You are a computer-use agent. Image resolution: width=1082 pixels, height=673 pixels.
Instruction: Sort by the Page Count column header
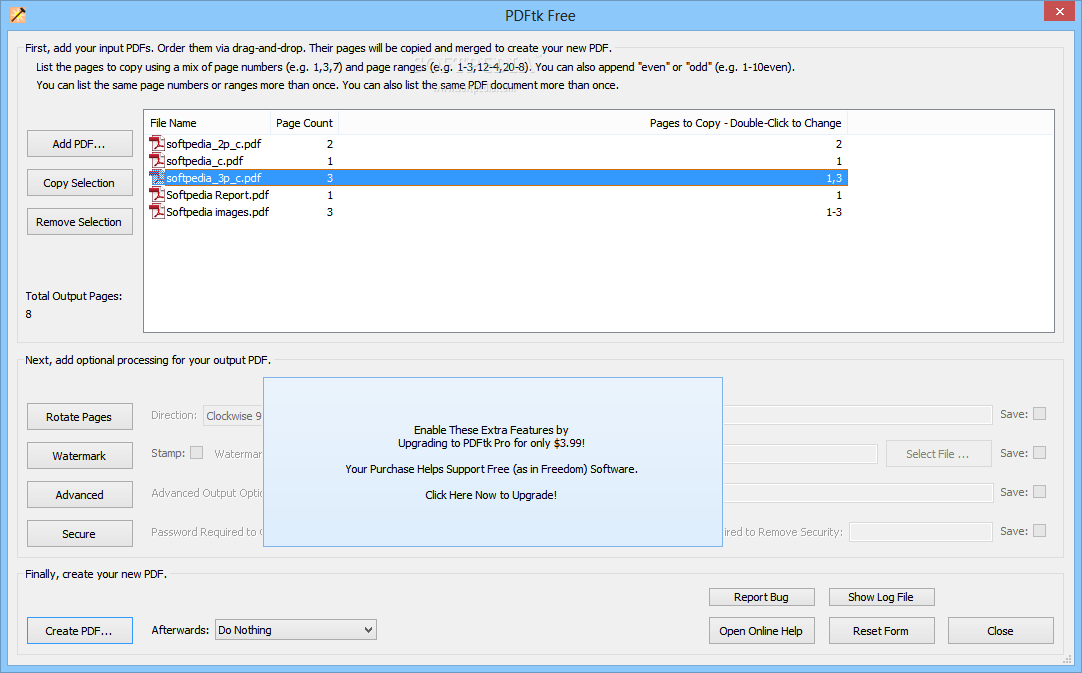tap(304, 123)
